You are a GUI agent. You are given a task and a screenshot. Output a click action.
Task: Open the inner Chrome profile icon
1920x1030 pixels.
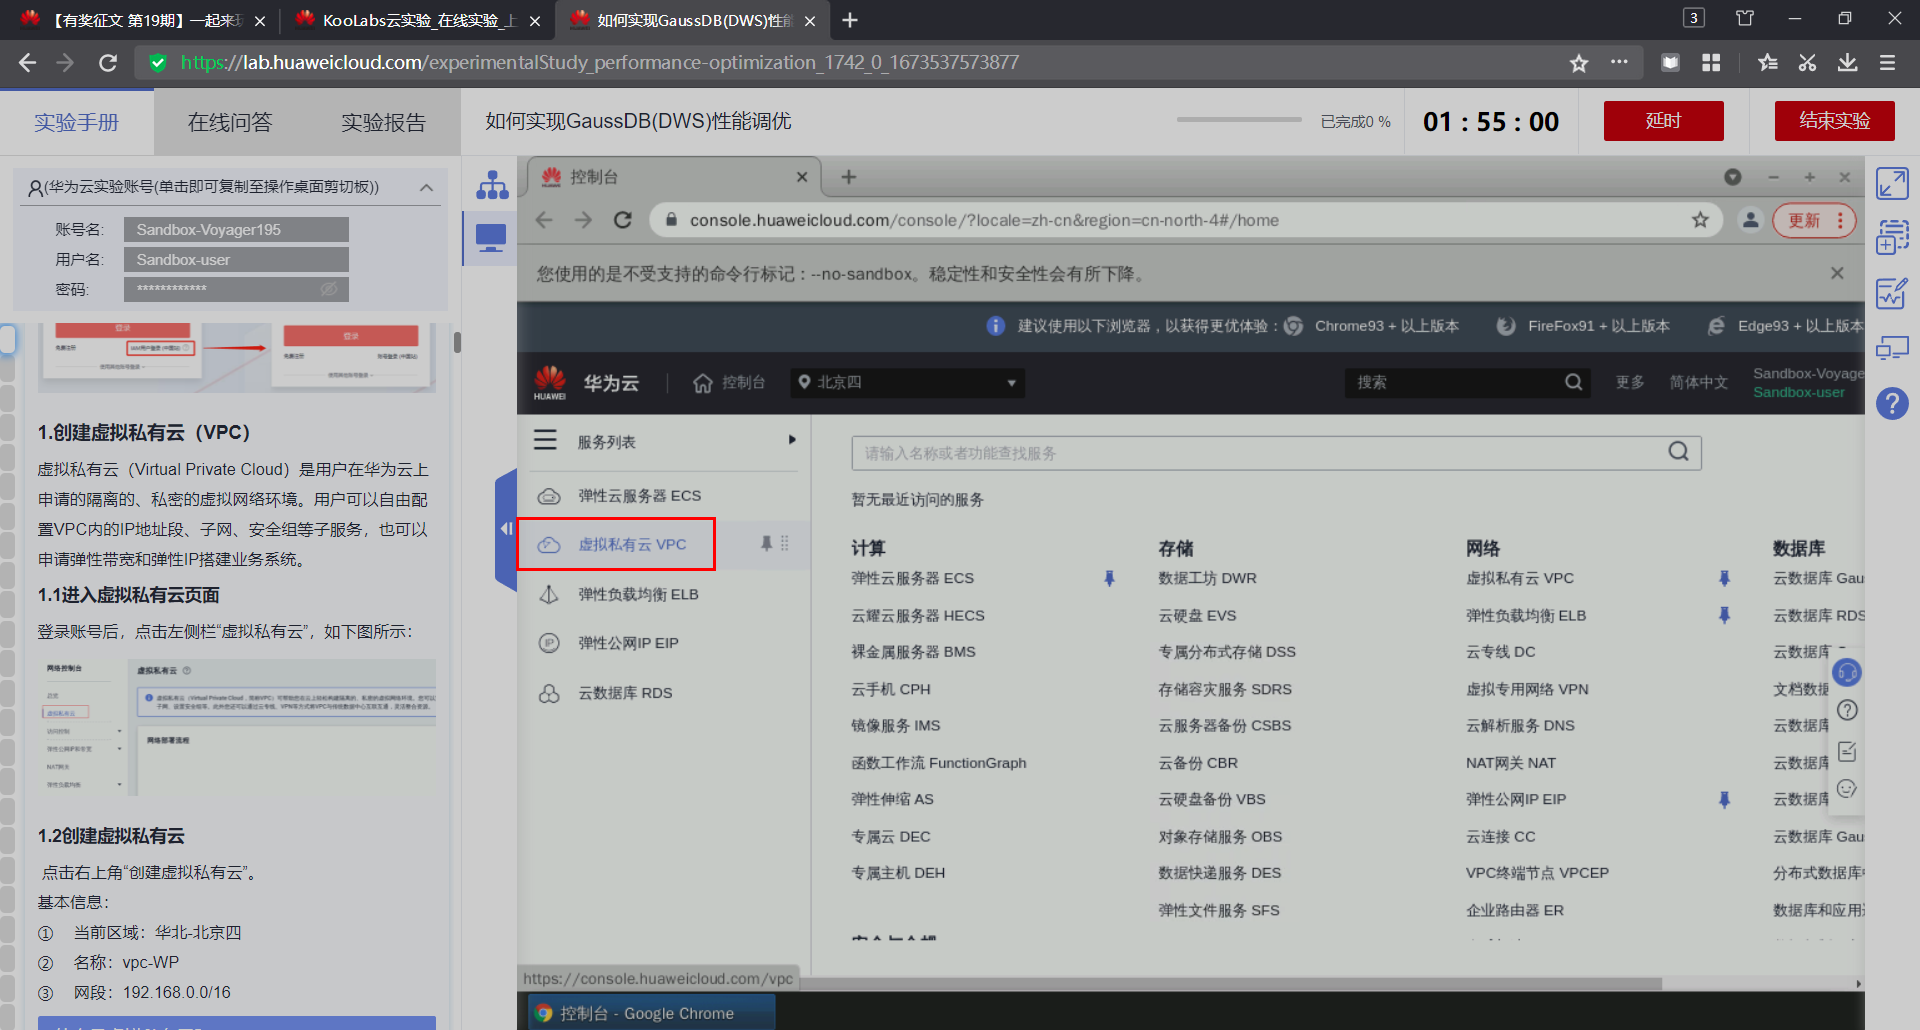pyautogui.click(x=1750, y=220)
